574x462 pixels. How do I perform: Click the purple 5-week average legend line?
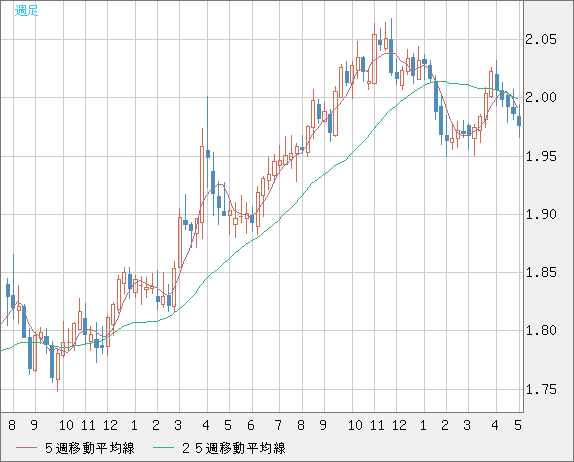26,448
